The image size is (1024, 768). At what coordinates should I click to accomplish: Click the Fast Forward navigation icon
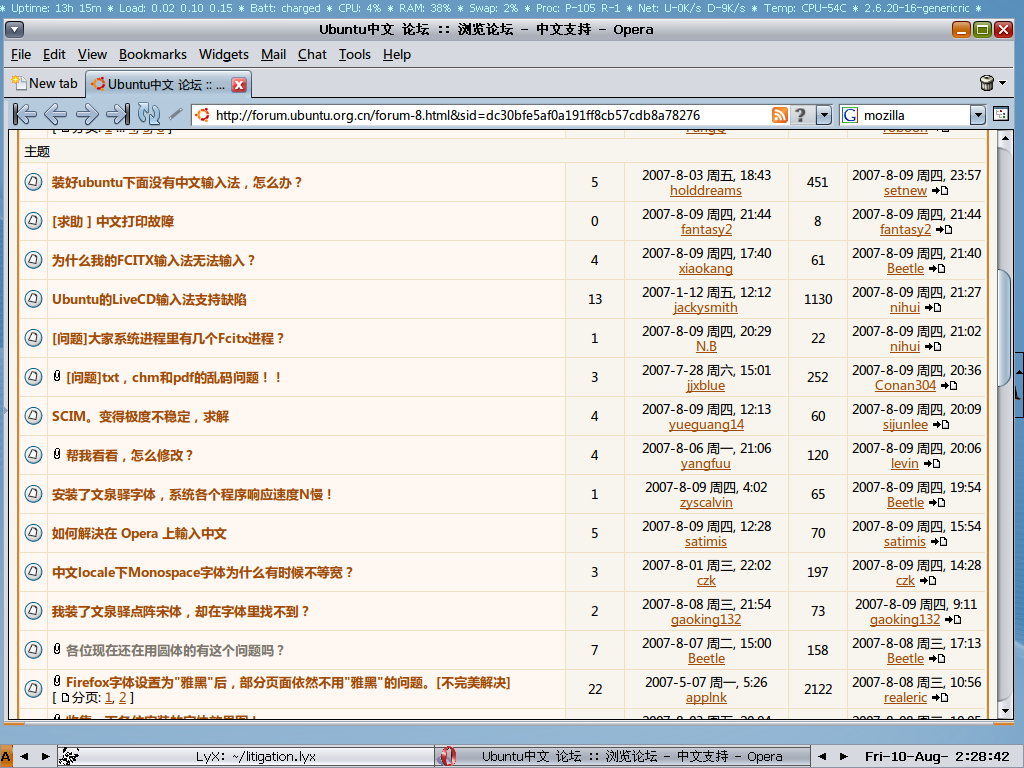click(x=118, y=114)
